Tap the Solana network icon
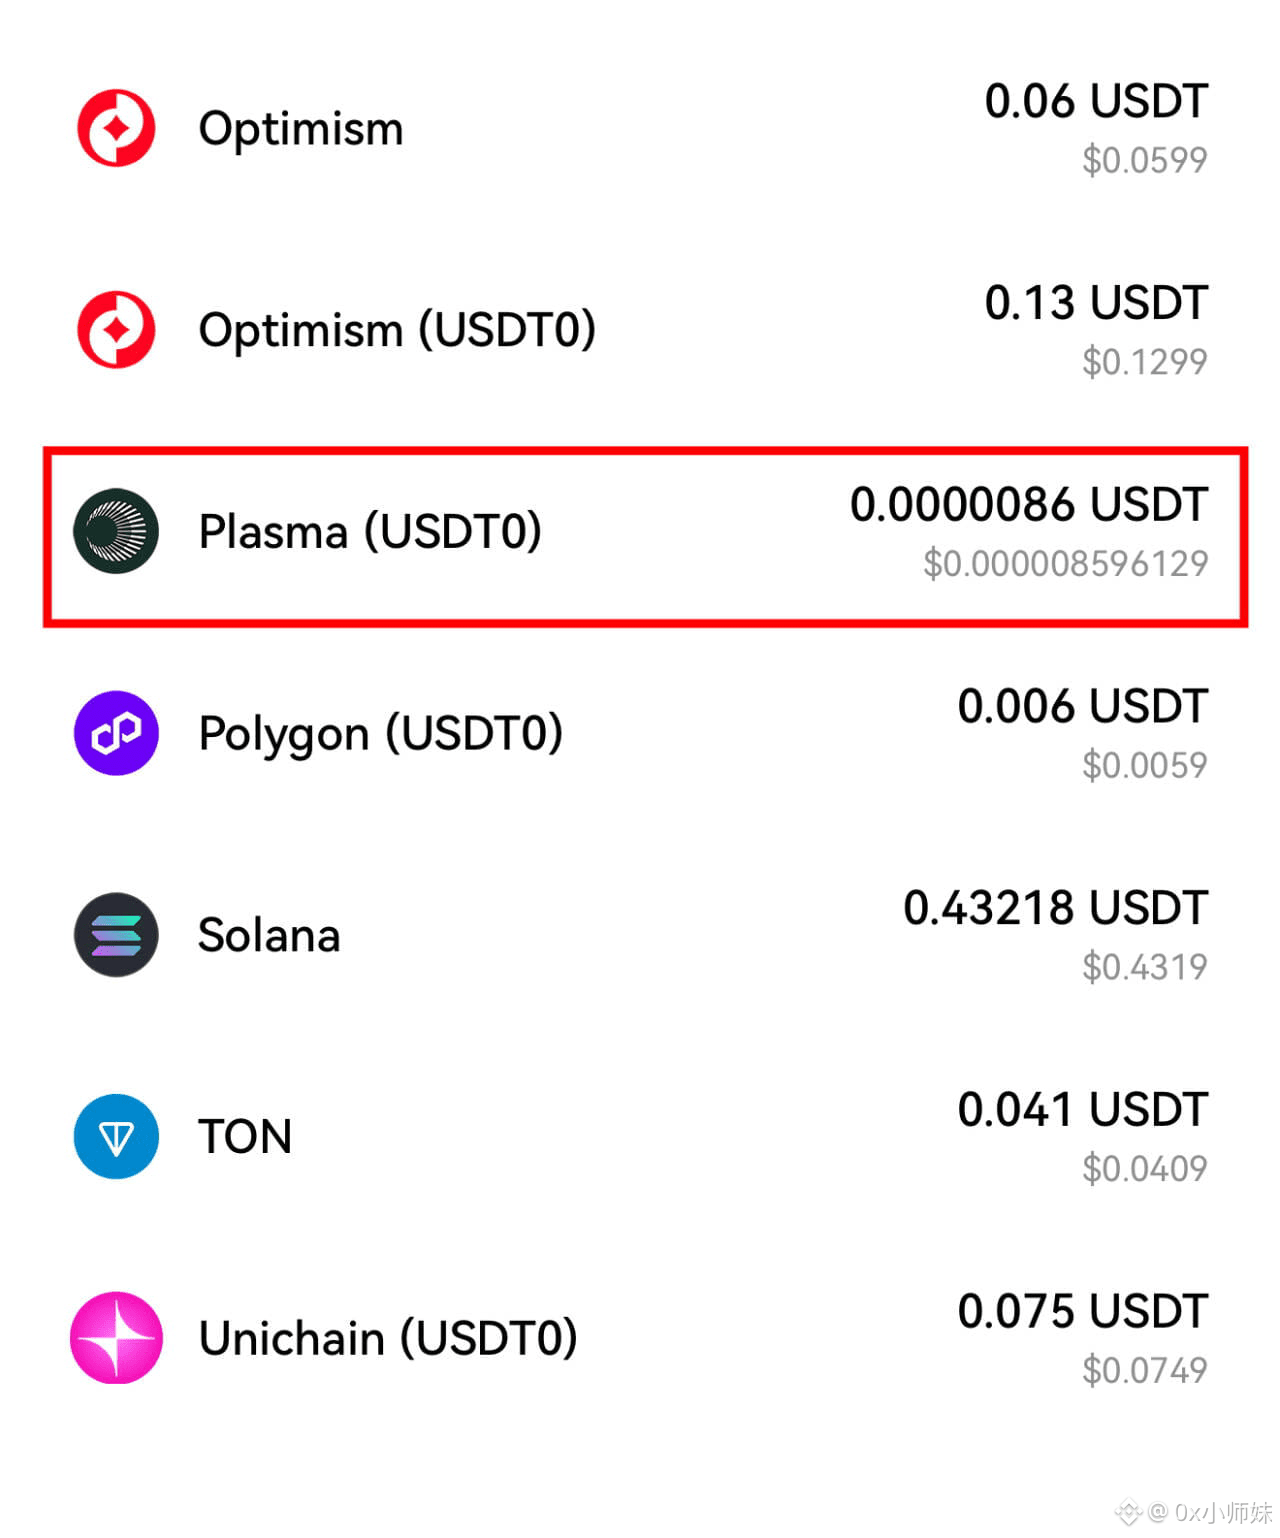 116,935
